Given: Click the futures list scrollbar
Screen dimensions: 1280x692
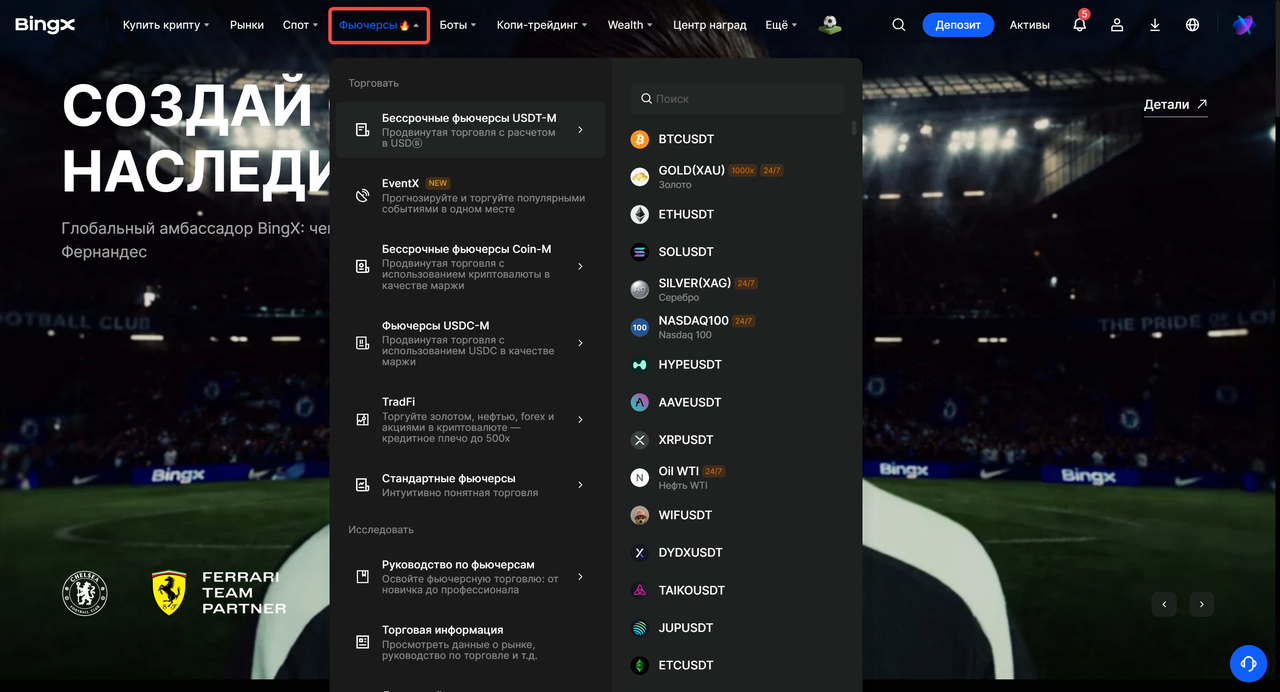Looking at the screenshot, I should 854,128.
